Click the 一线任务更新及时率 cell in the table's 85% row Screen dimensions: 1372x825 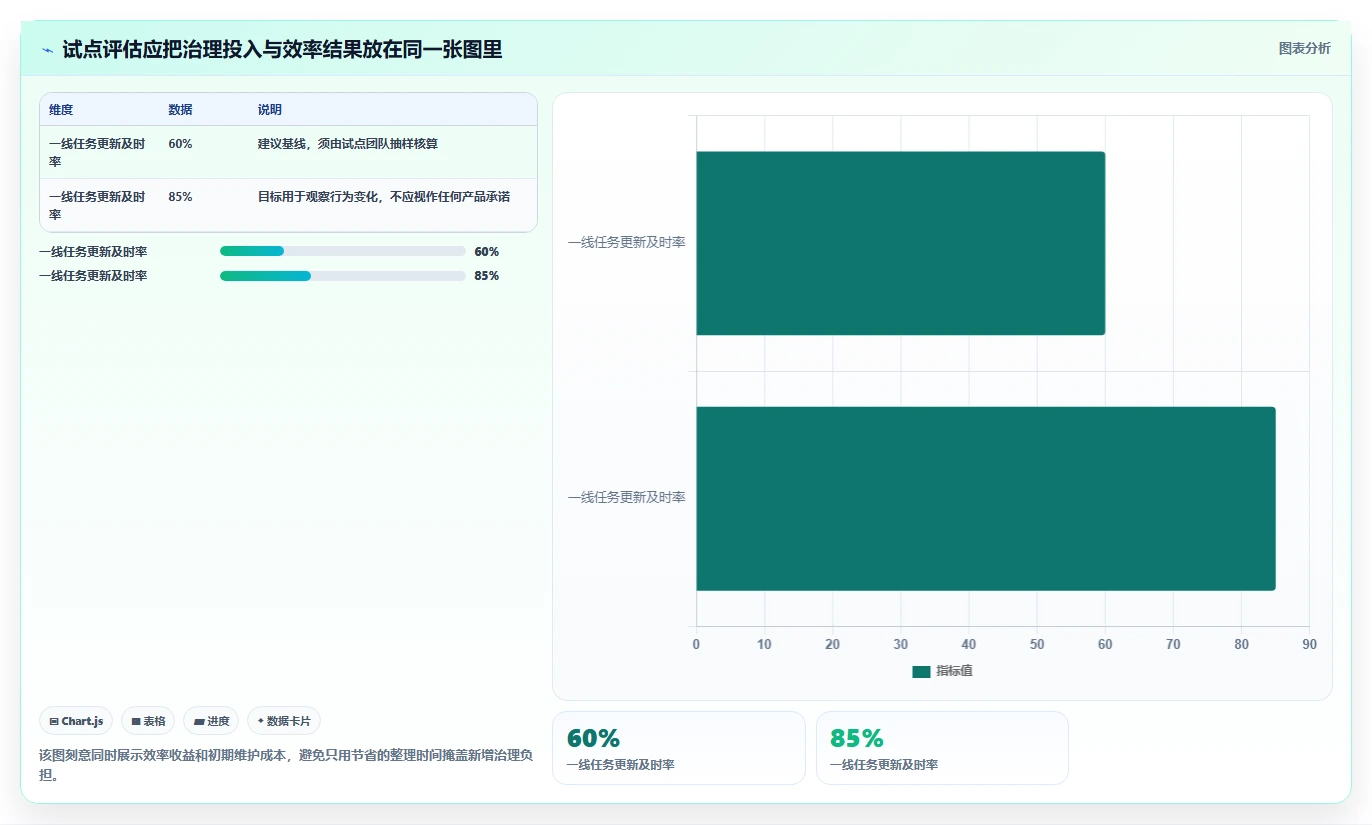pyautogui.click(x=98, y=205)
